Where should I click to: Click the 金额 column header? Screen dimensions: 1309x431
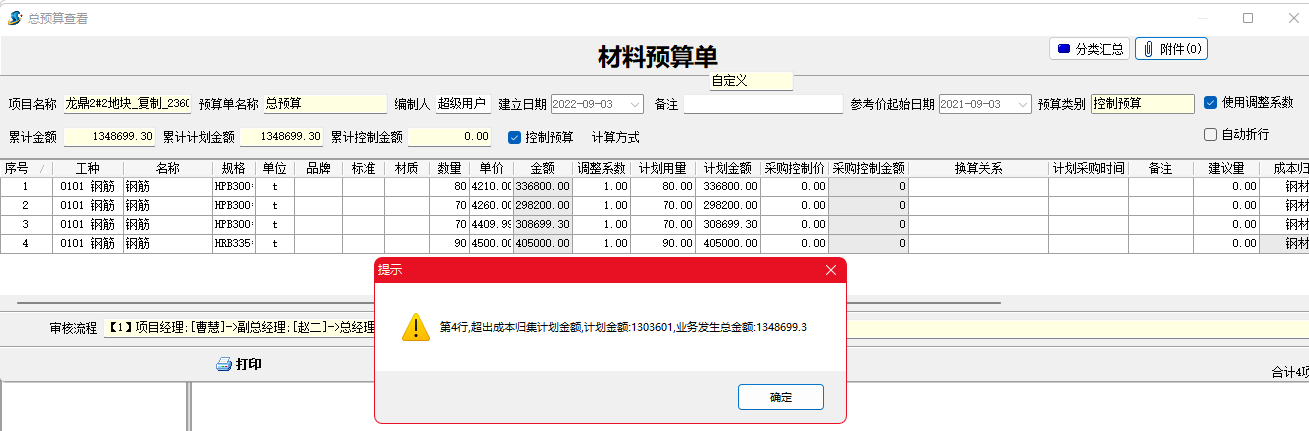[542, 168]
